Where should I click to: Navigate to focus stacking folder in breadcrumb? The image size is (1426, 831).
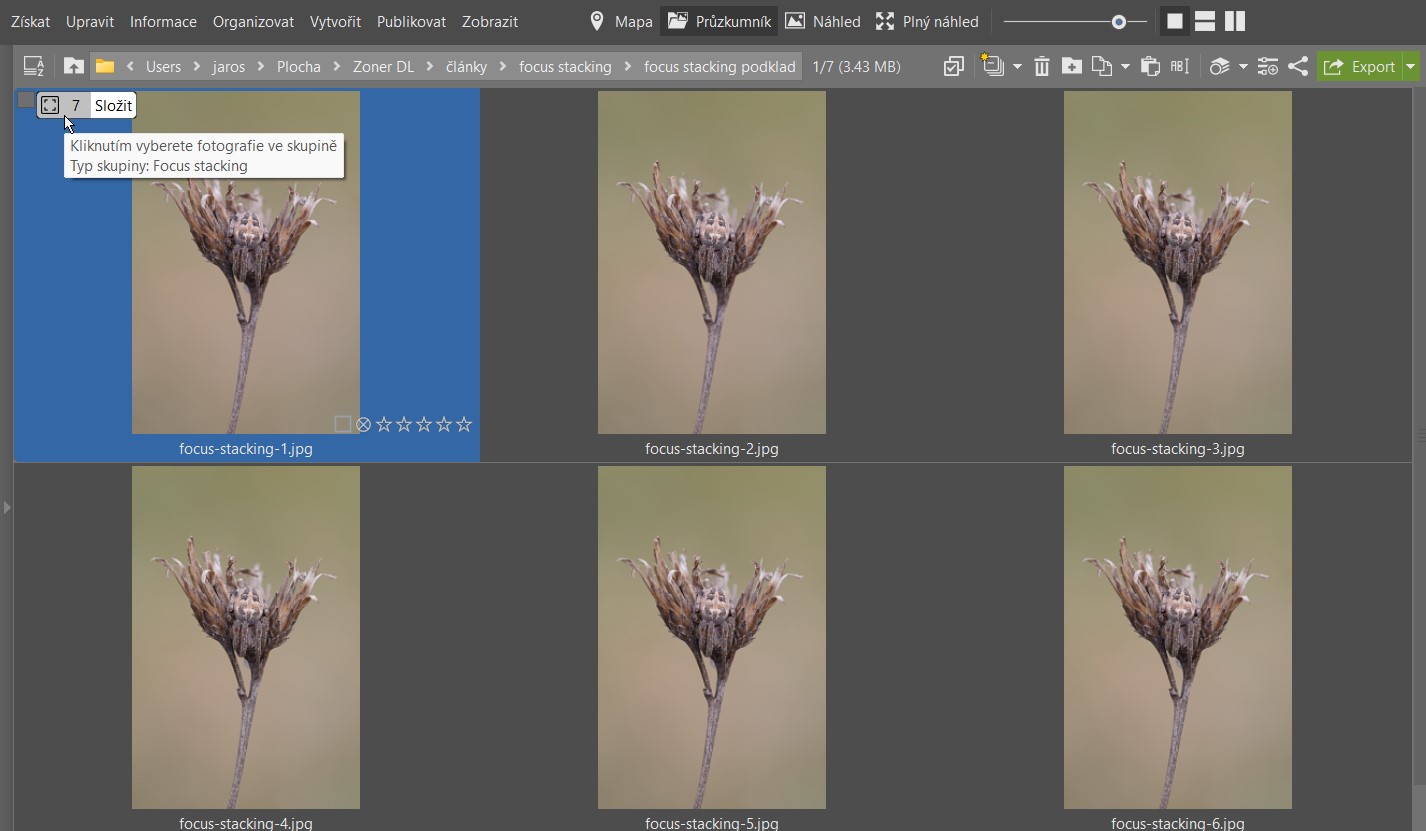565,67
